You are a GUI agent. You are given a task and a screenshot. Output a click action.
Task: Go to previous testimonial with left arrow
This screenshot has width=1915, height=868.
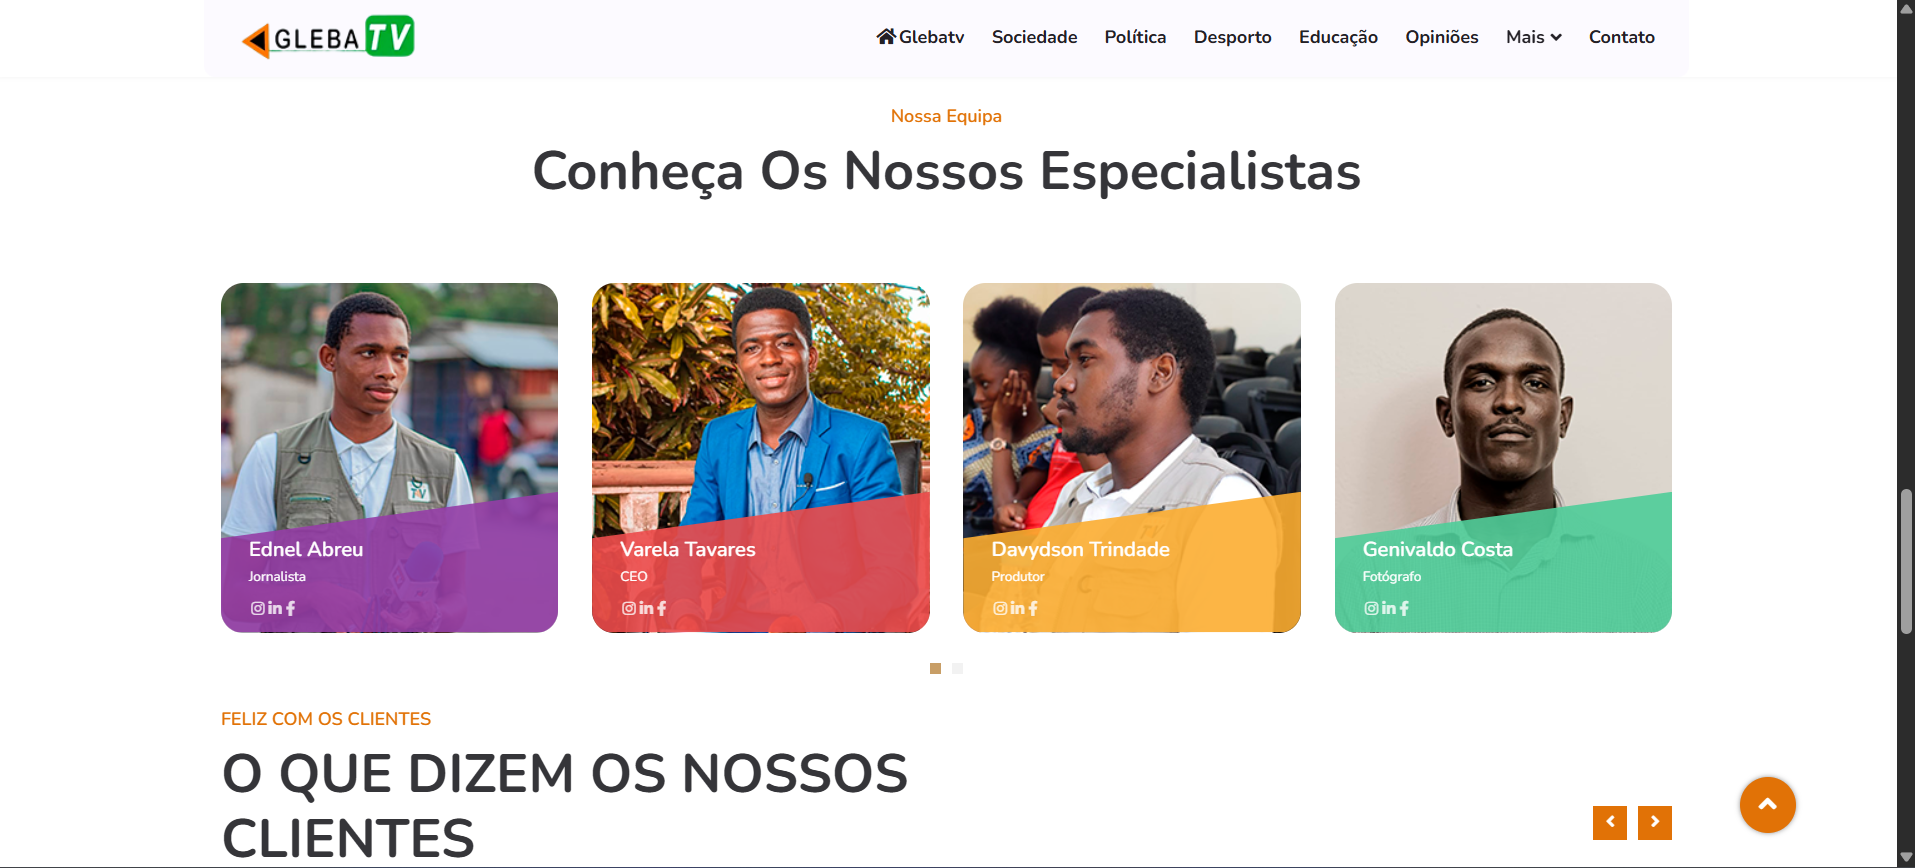tap(1609, 822)
